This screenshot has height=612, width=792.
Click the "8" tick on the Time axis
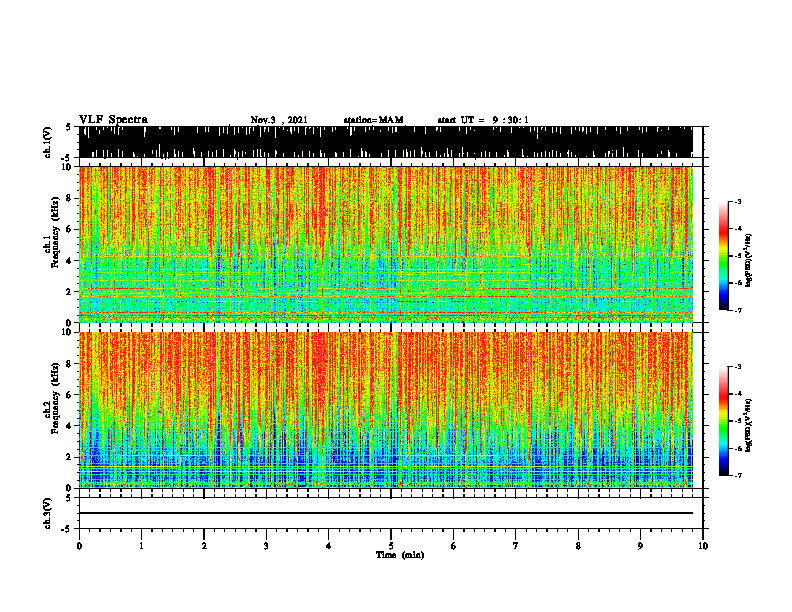pos(578,546)
